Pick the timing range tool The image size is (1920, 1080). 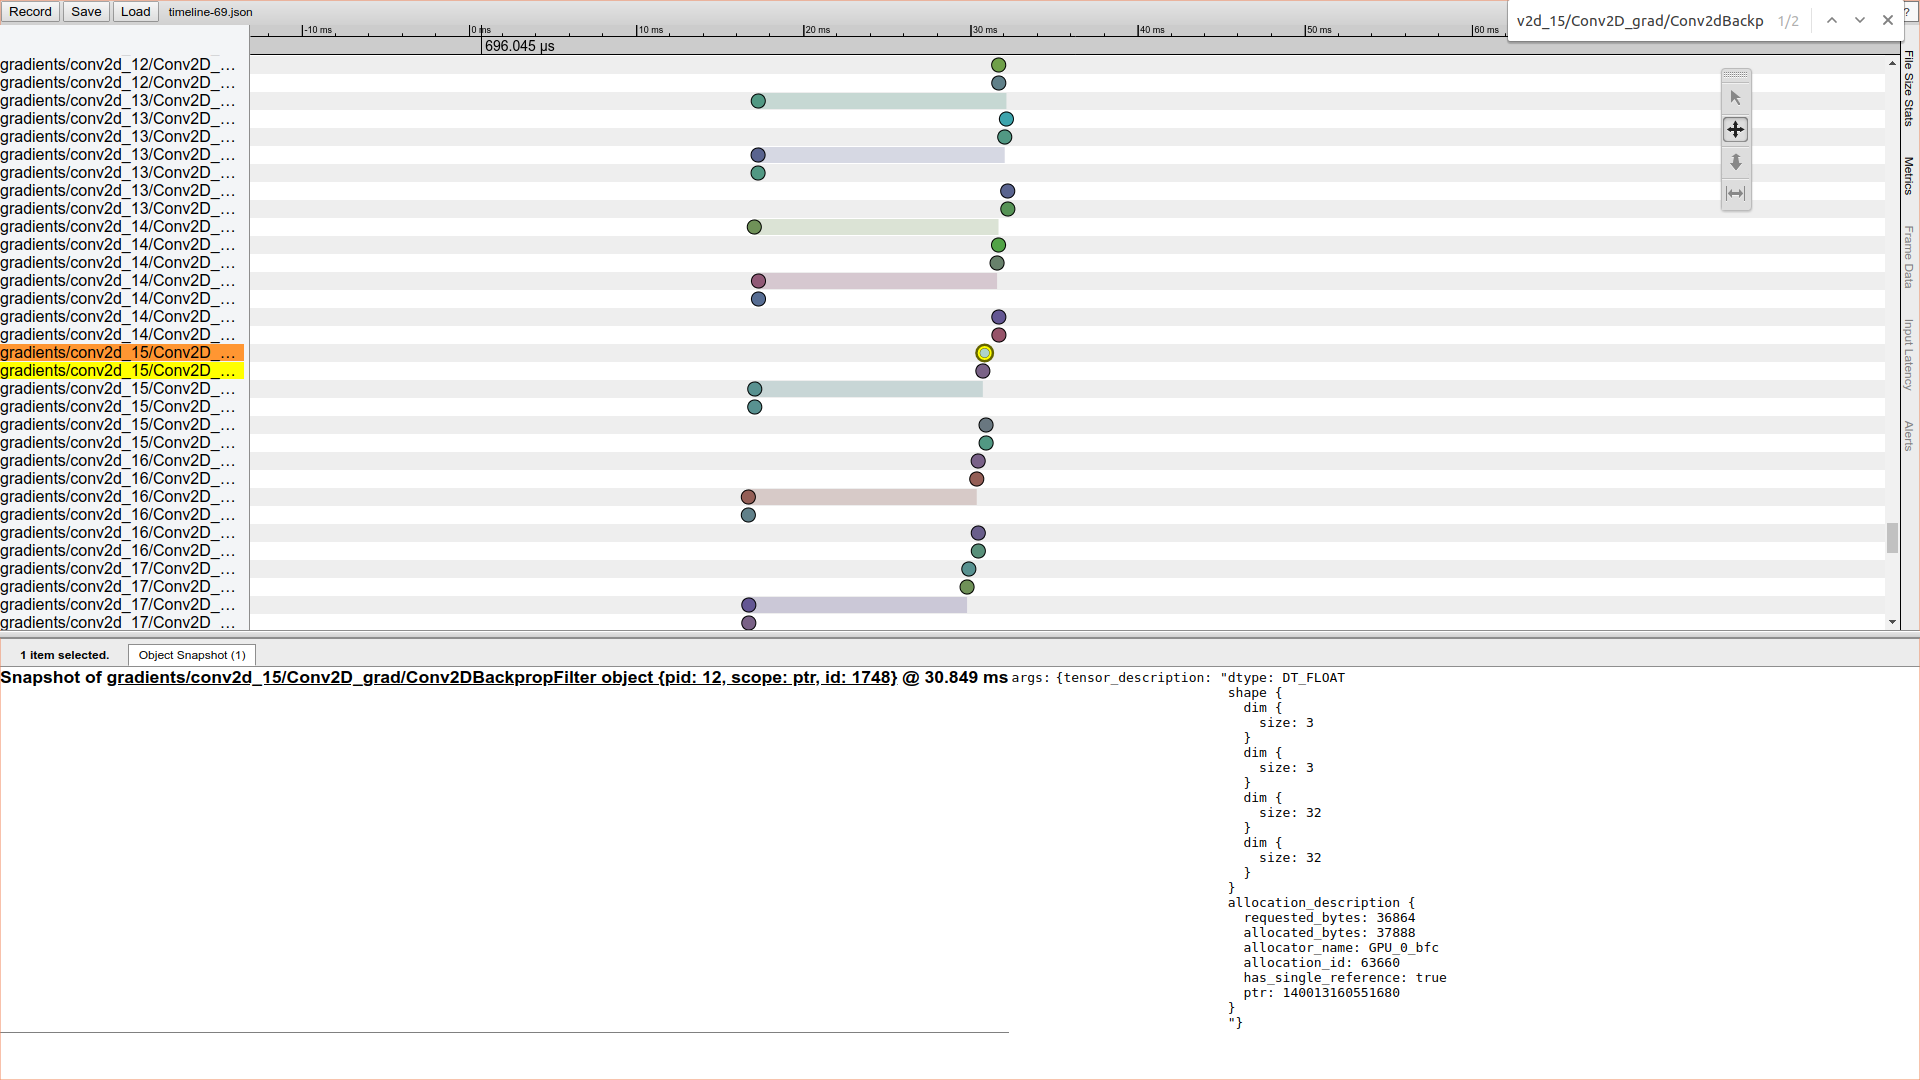(x=1735, y=194)
